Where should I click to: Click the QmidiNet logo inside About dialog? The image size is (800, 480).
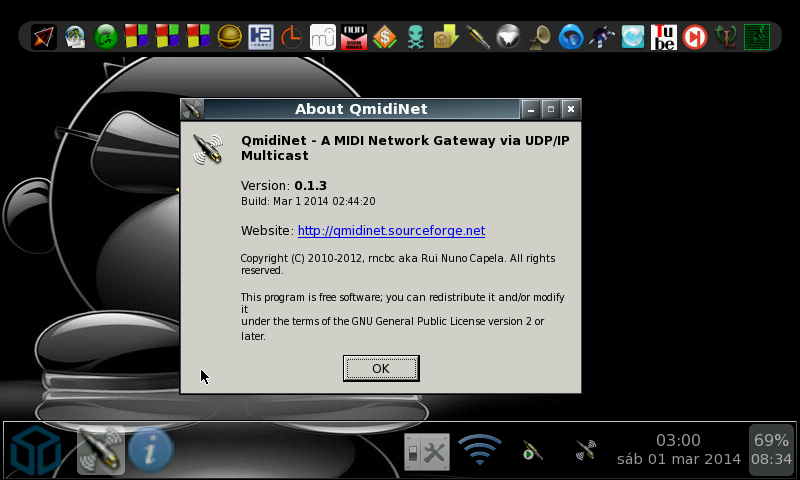(208, 148)
